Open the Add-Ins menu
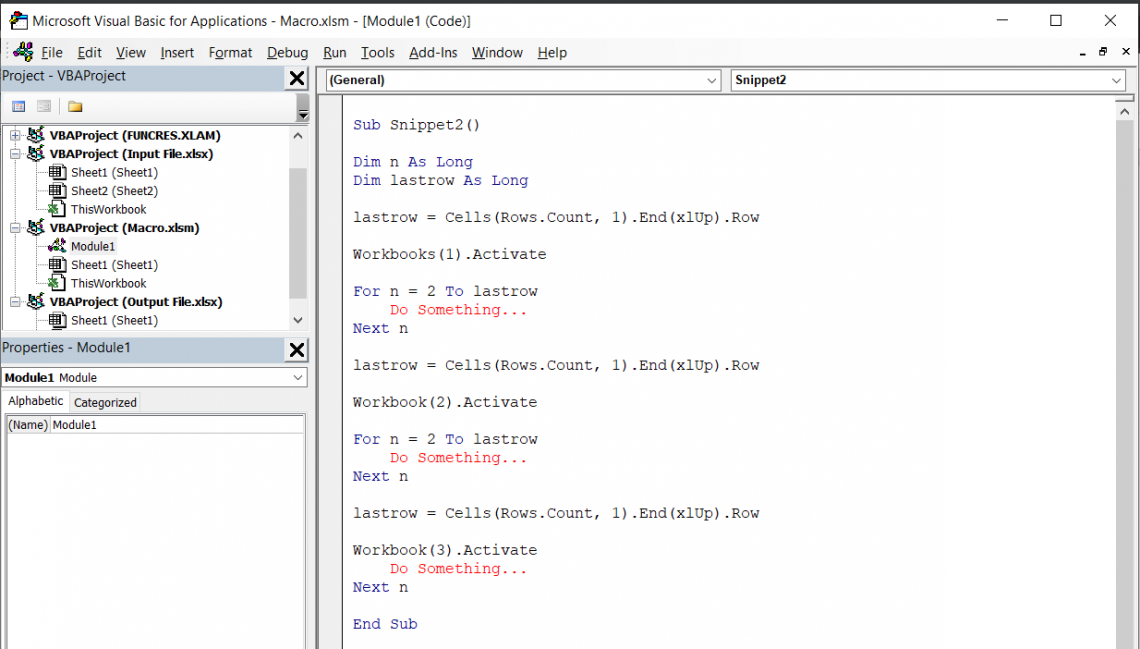This screenshot has height=649, width=1140. tap(433, 52)
